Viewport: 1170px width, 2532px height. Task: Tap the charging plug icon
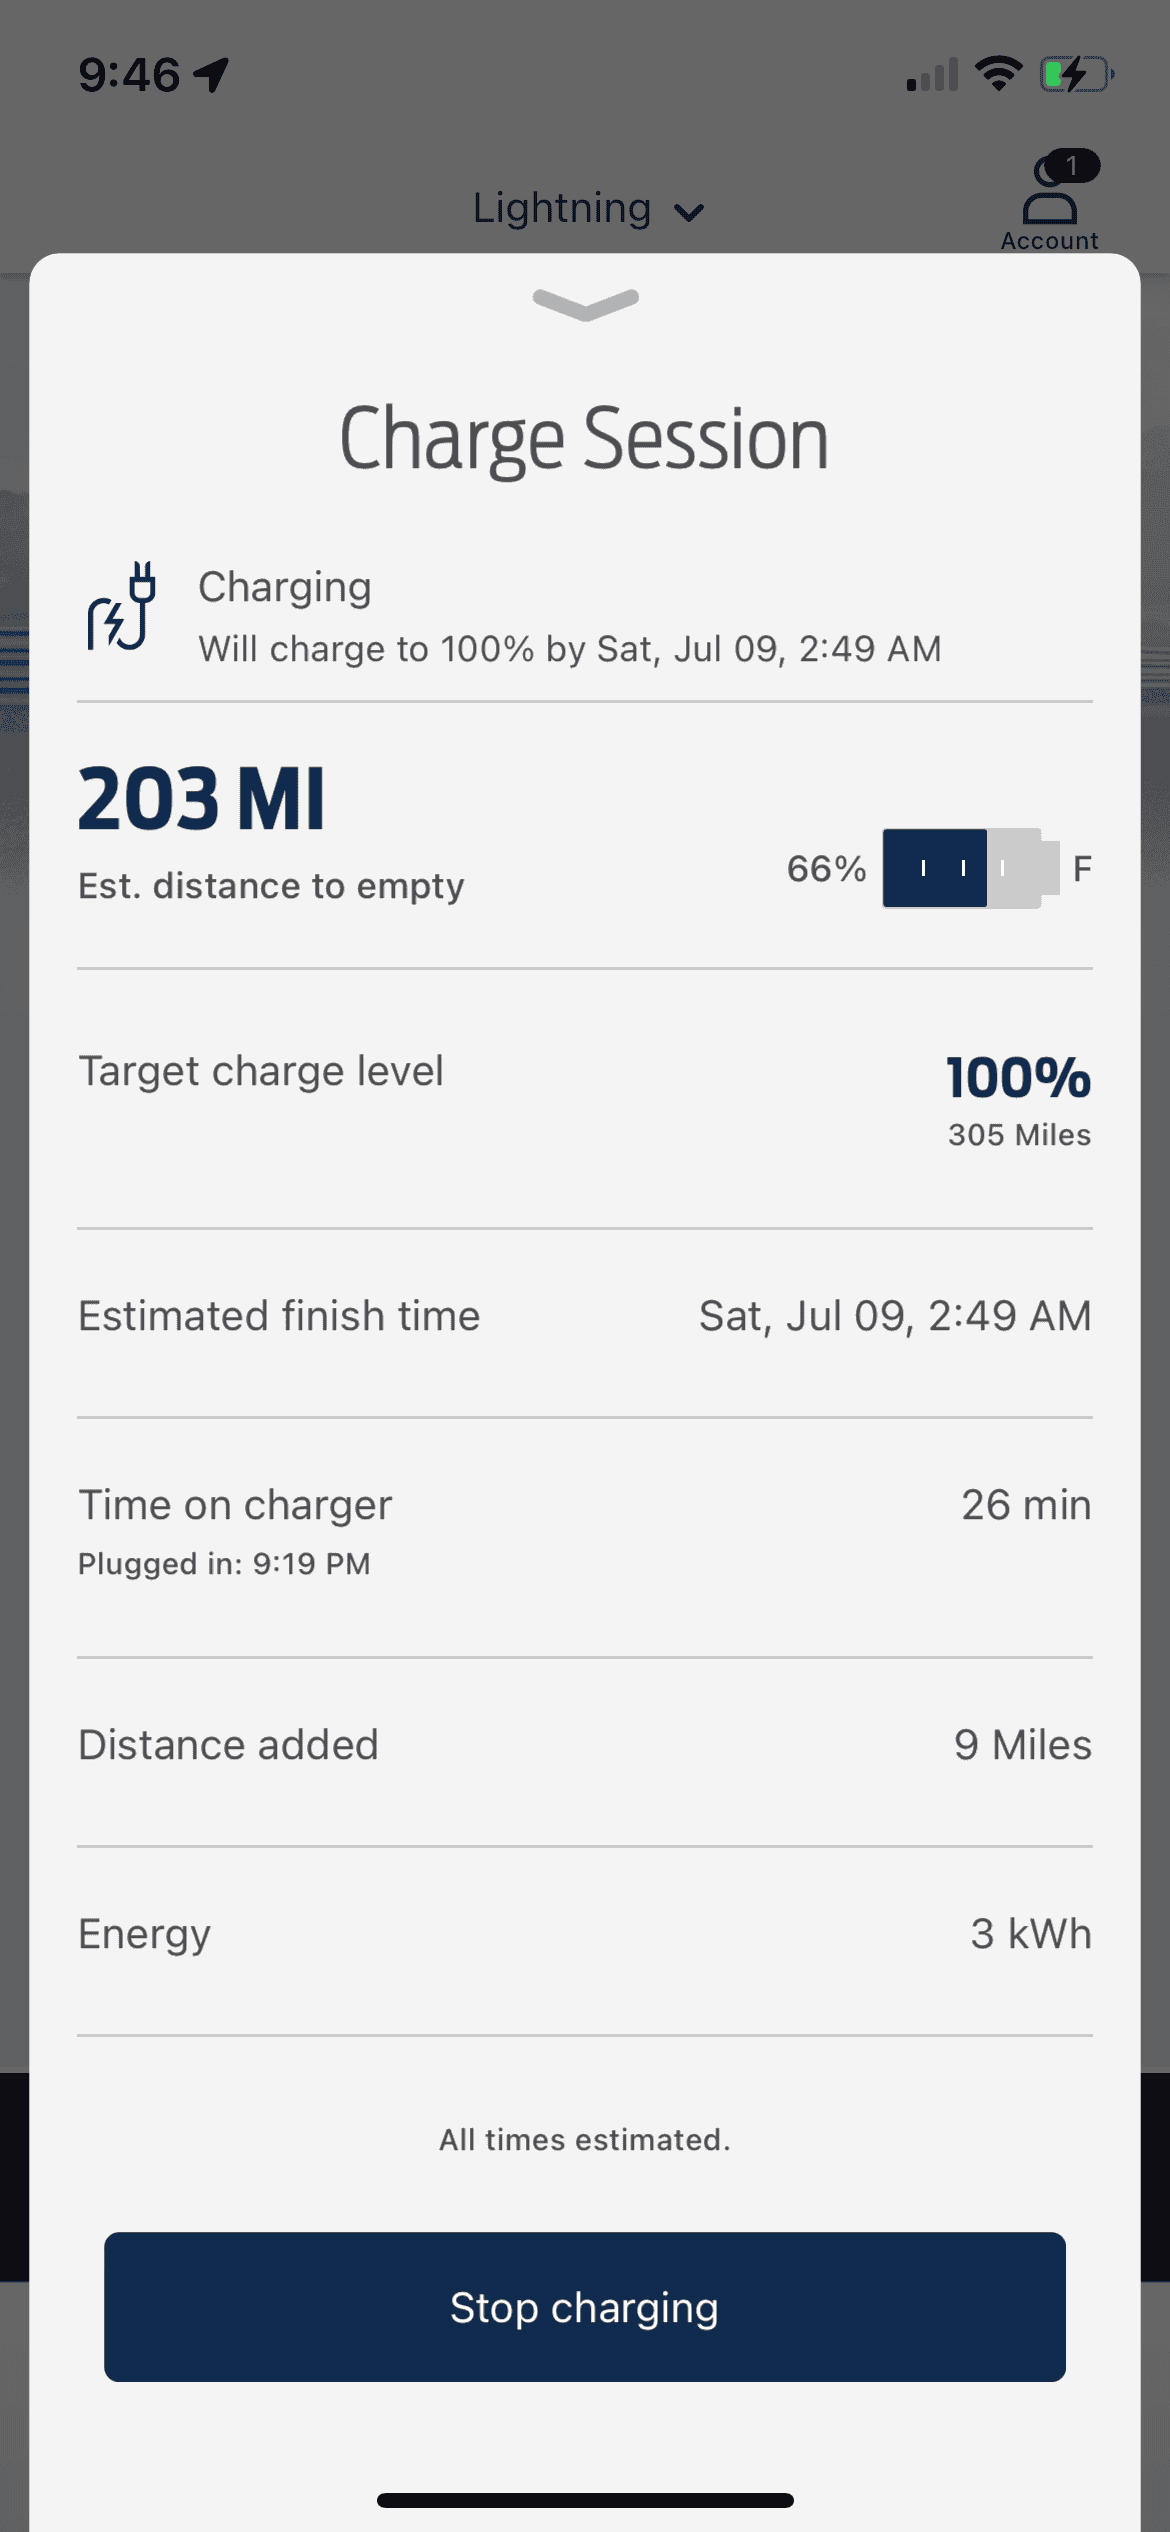click(x=122, y=607)
